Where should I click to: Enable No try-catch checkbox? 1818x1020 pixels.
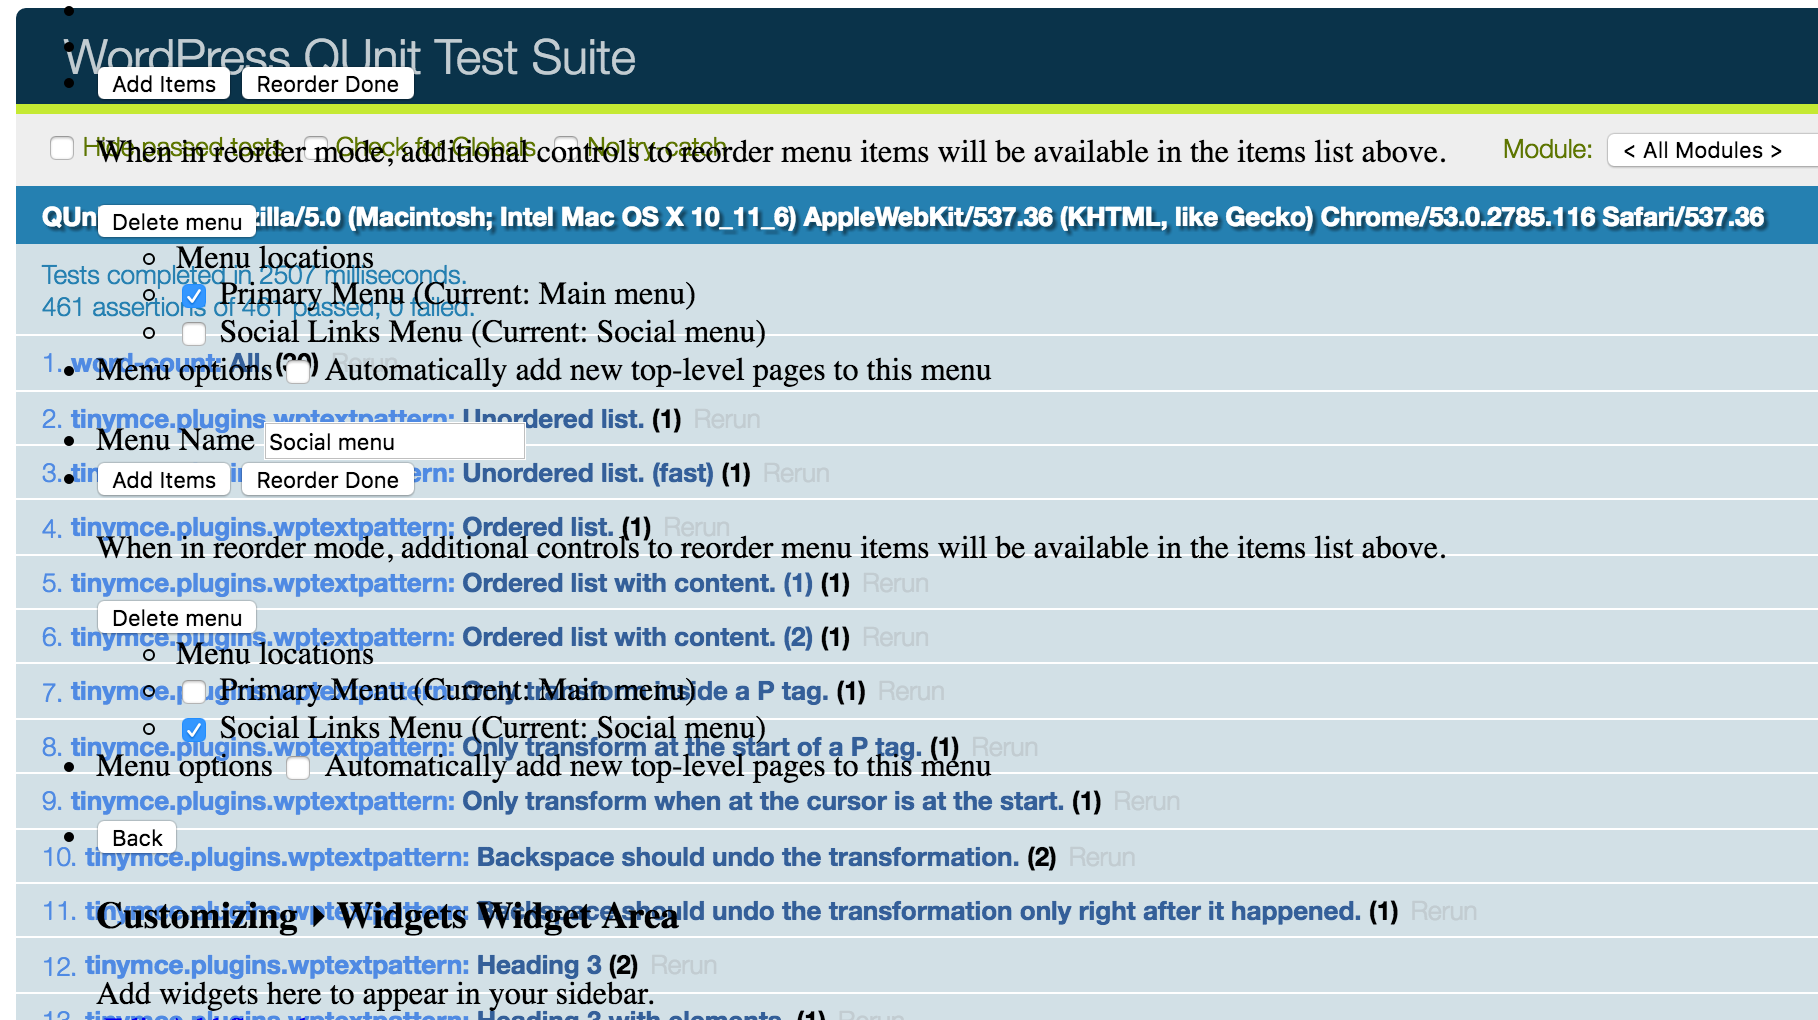pyautogui.click(x=566, y=148)
